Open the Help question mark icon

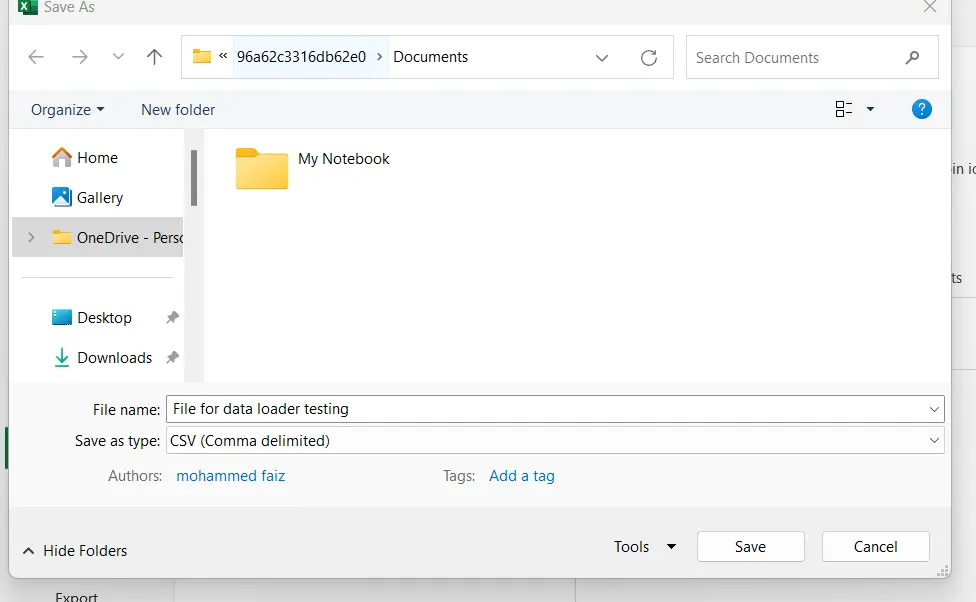point(922,109)
